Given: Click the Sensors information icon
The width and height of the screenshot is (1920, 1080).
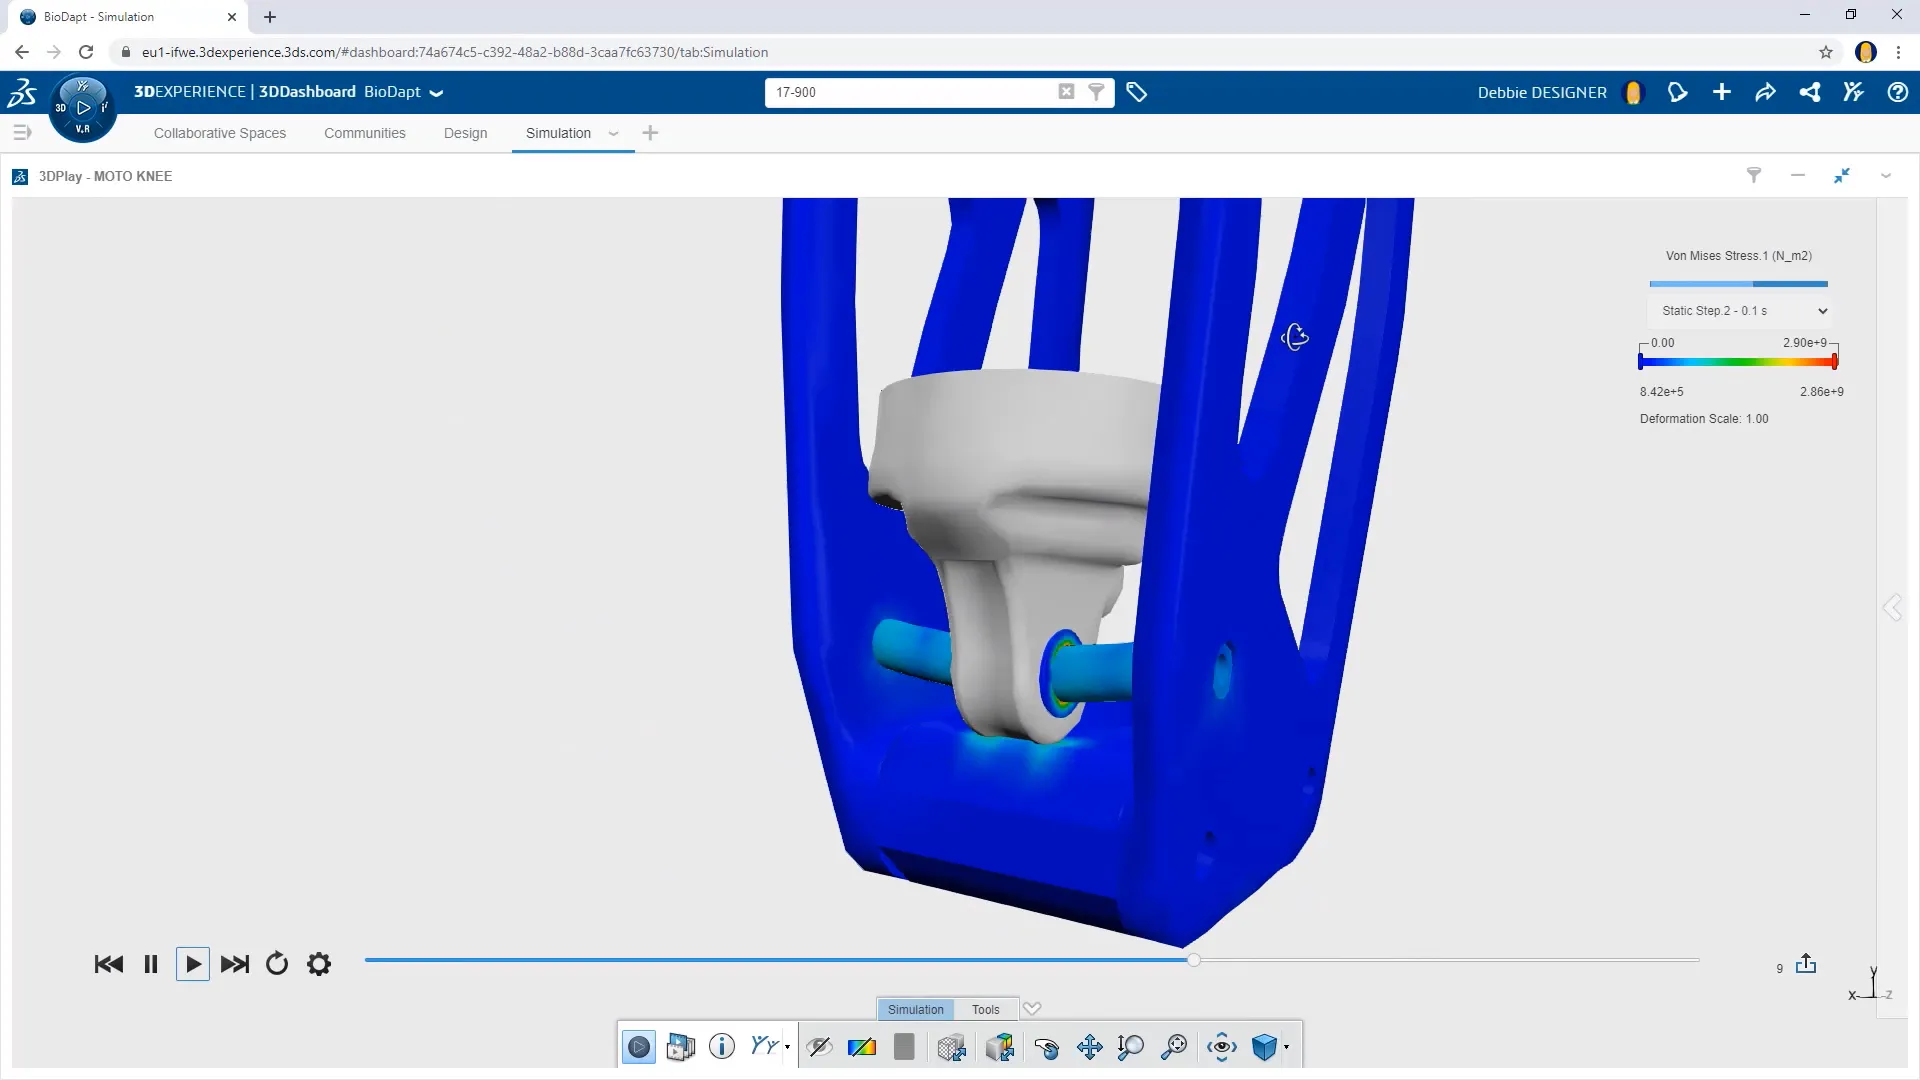Looking at the screenshot, I should click(x=722, y=1046).
